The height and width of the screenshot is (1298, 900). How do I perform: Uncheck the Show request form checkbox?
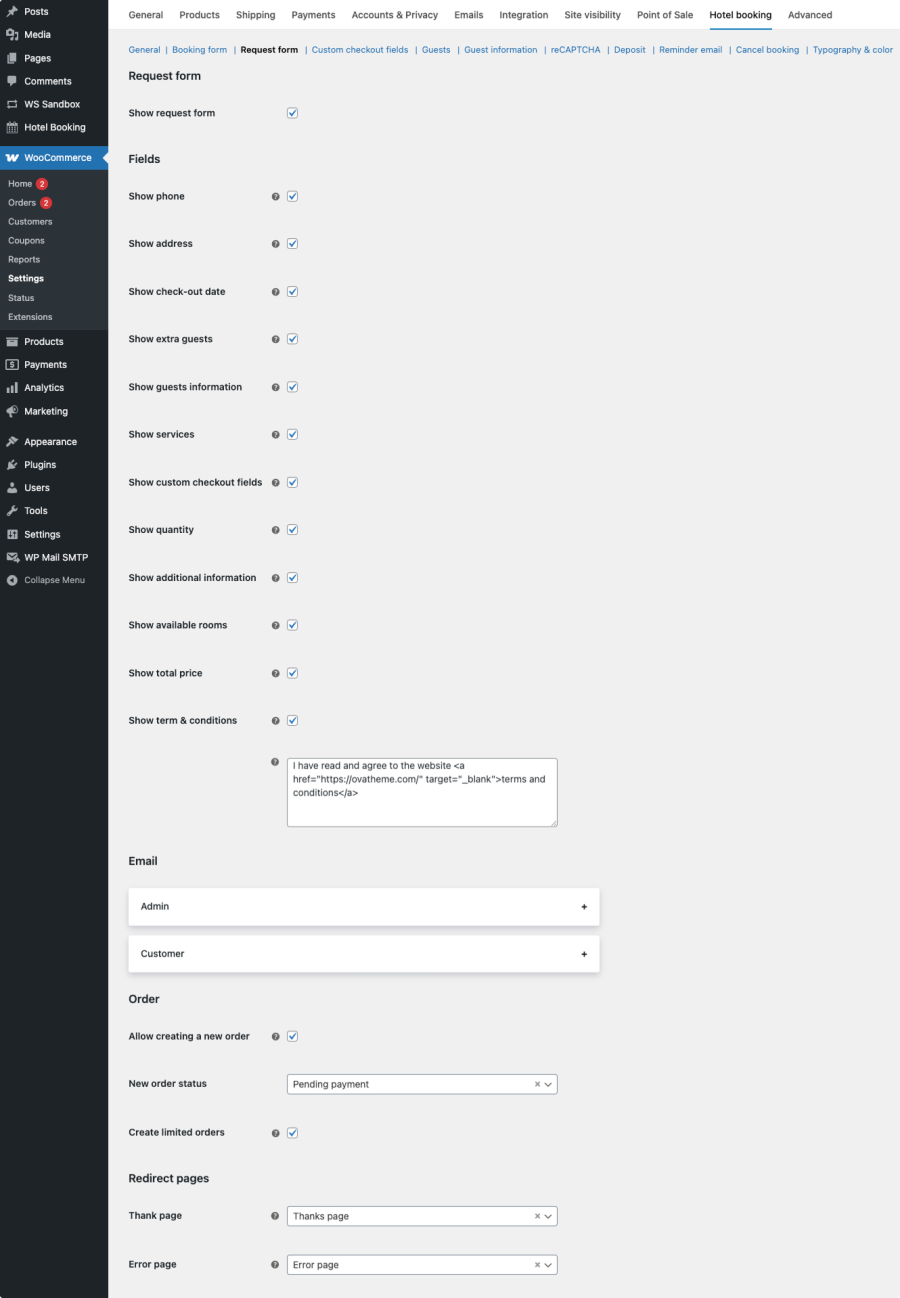tap(293, 113)
